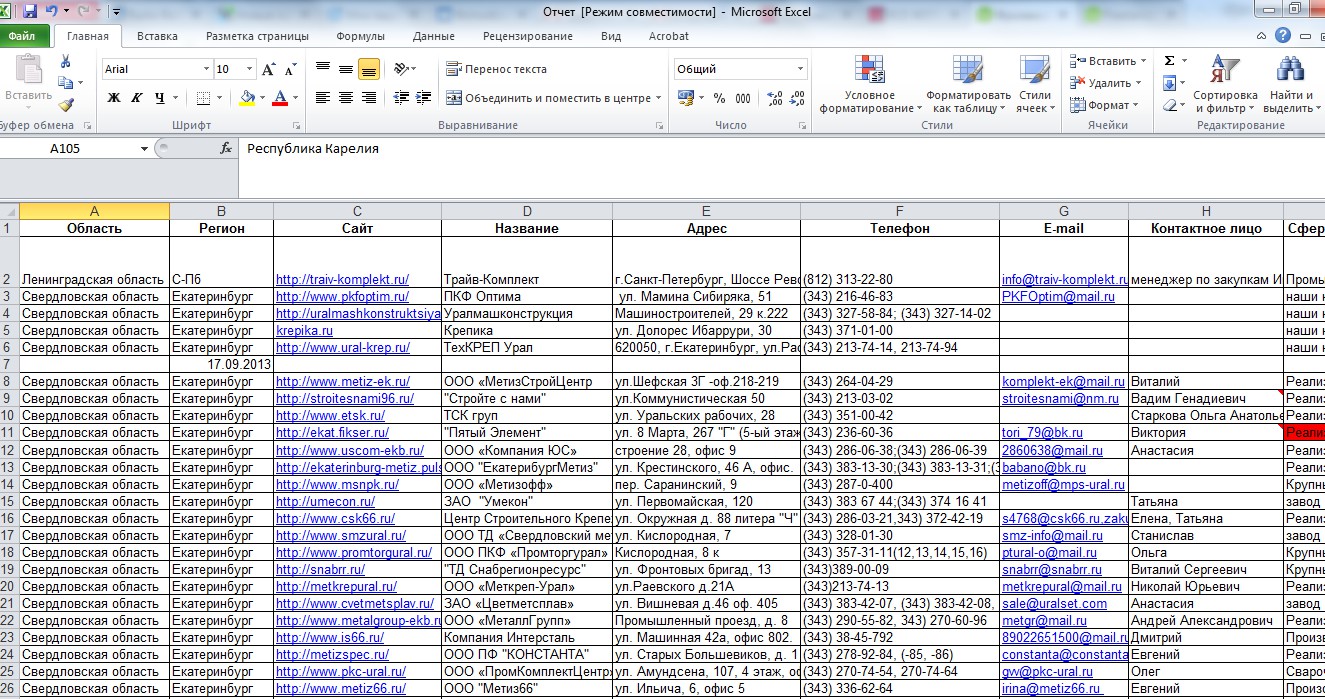Open the font size dropdown
The height and width of the screenshot is (699, 1325).
pos(250,69)
